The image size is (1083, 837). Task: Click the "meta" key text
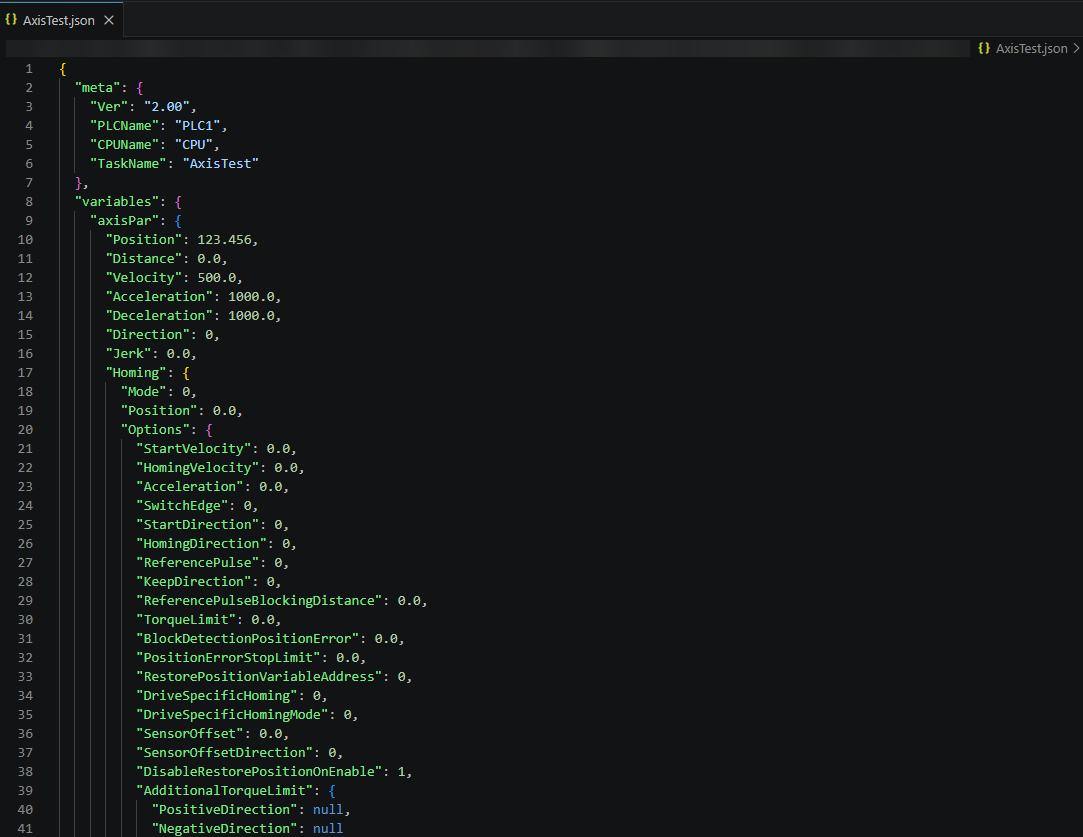[x=97, y=88]
